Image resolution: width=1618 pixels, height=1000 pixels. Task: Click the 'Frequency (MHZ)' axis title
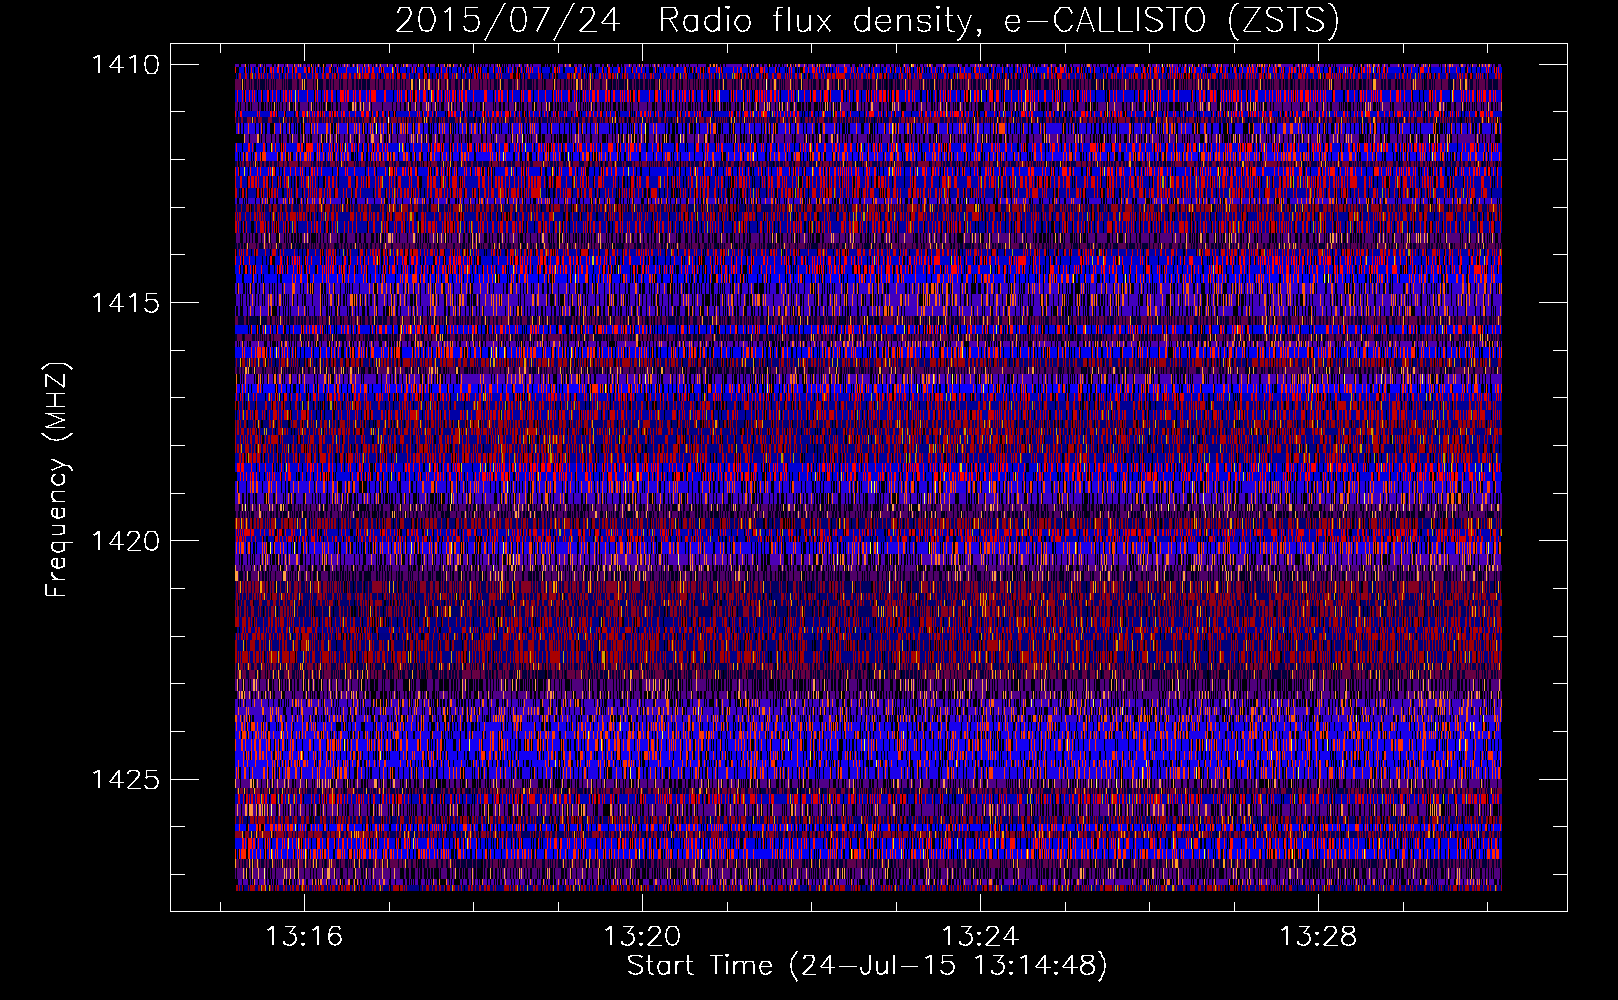pos(58,479)
